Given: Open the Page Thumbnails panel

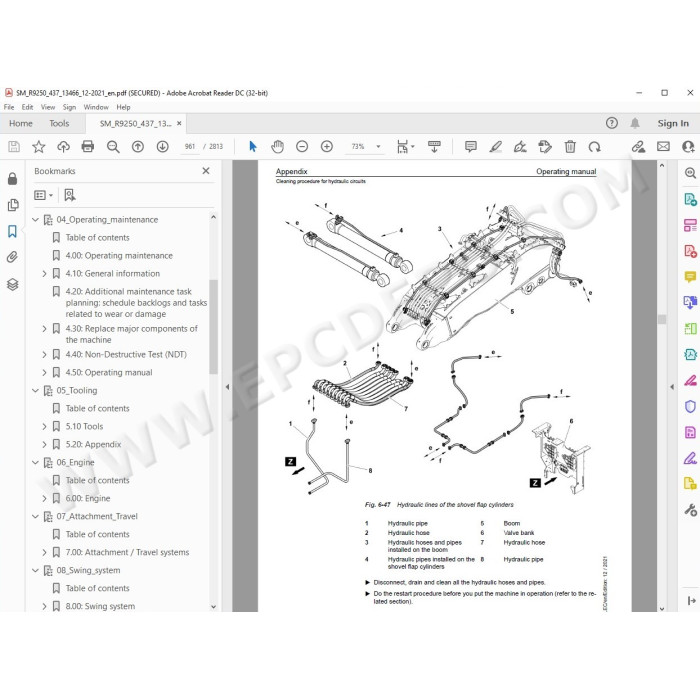Looking at the screenshot, I should pyautogui.click(x=13, y=205).
